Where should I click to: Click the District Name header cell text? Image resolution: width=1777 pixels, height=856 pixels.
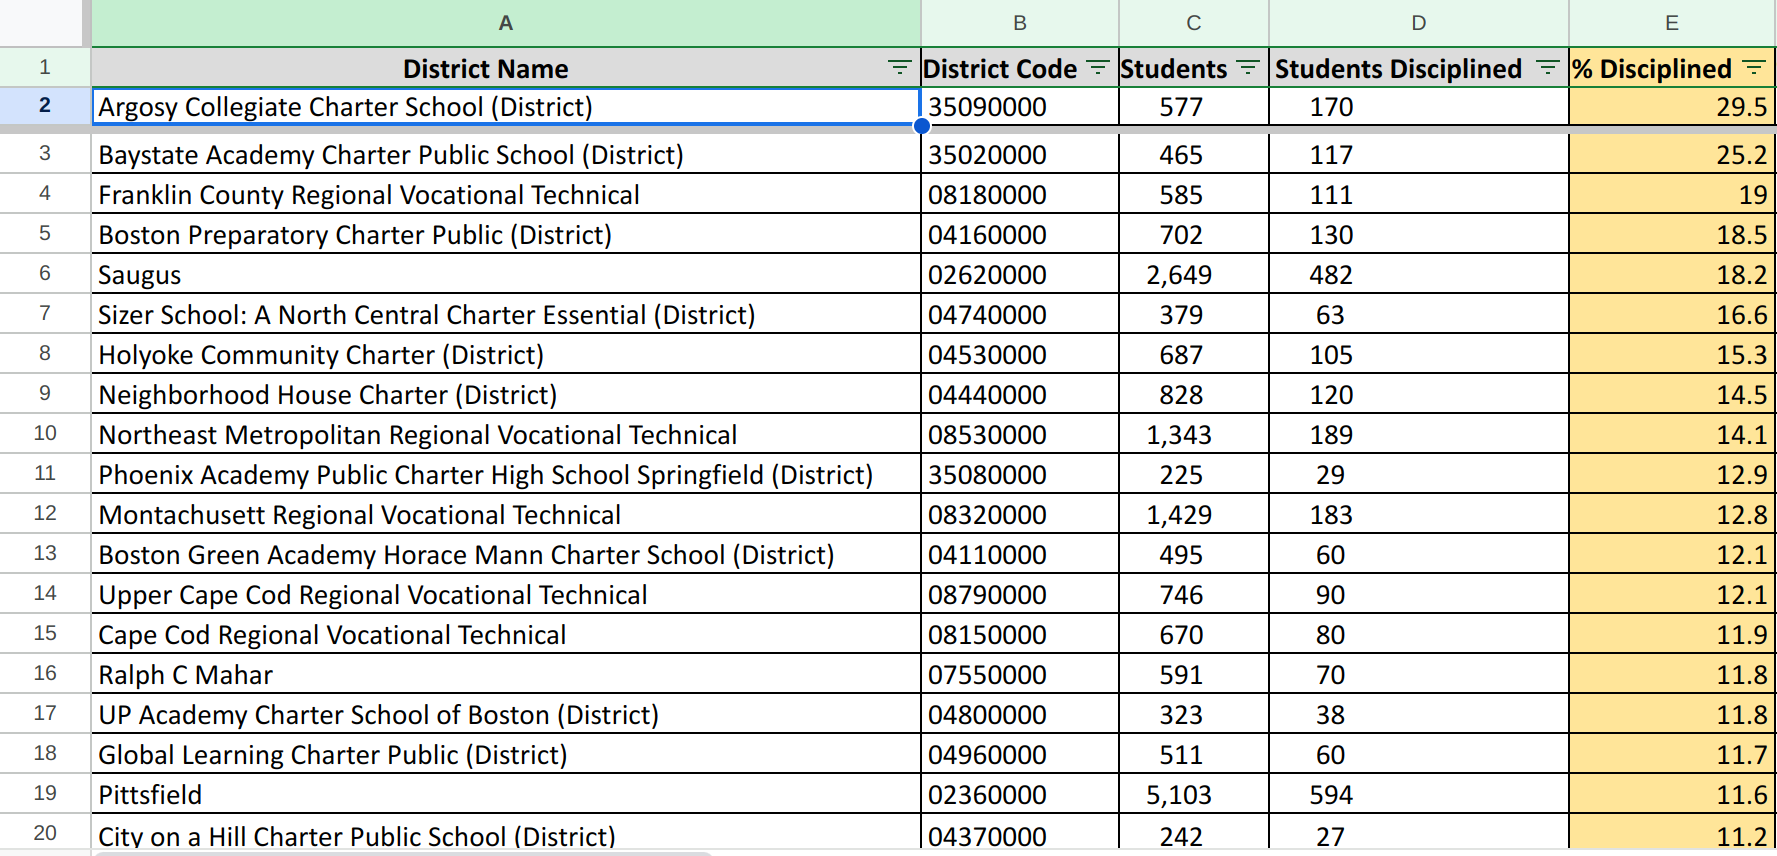coord(486,68)
